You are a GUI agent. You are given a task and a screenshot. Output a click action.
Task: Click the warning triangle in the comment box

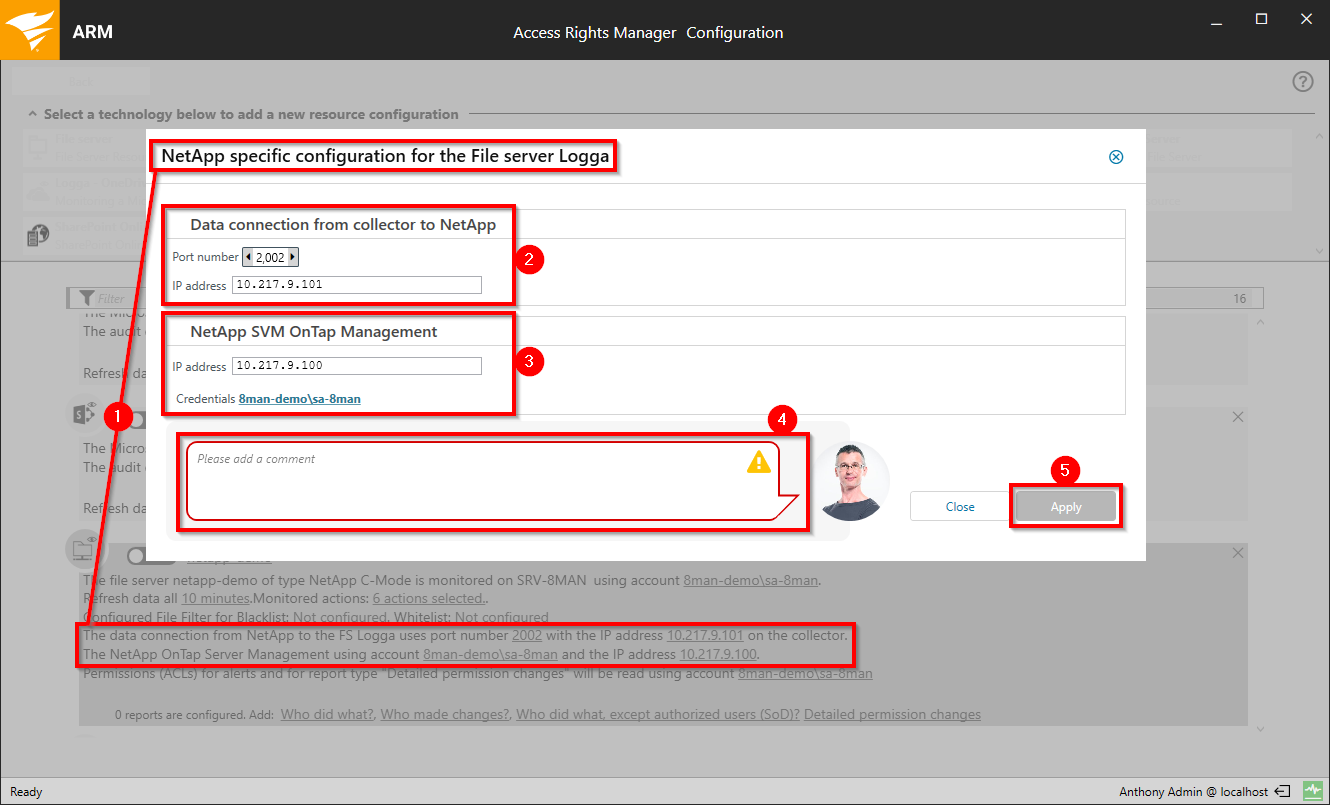pos(757,461)
